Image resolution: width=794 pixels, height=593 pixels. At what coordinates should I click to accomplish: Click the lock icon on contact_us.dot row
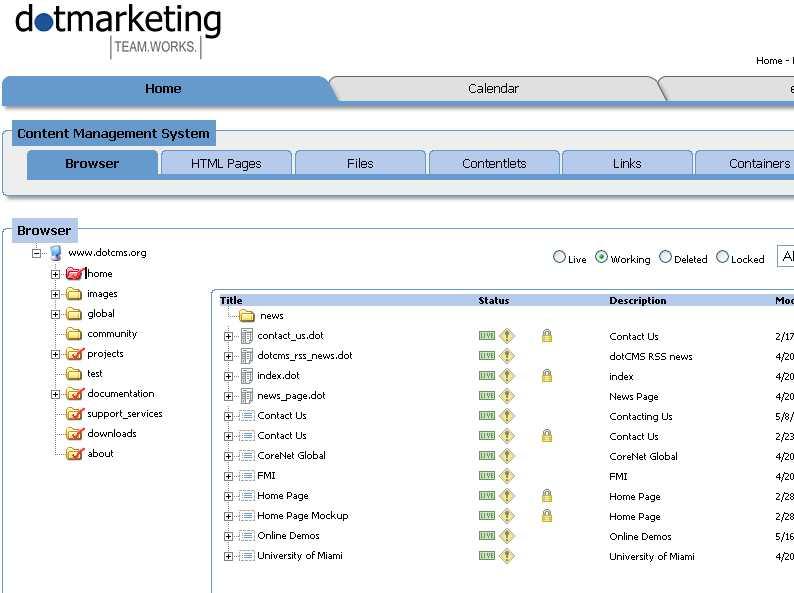click(x=546, y=336)
